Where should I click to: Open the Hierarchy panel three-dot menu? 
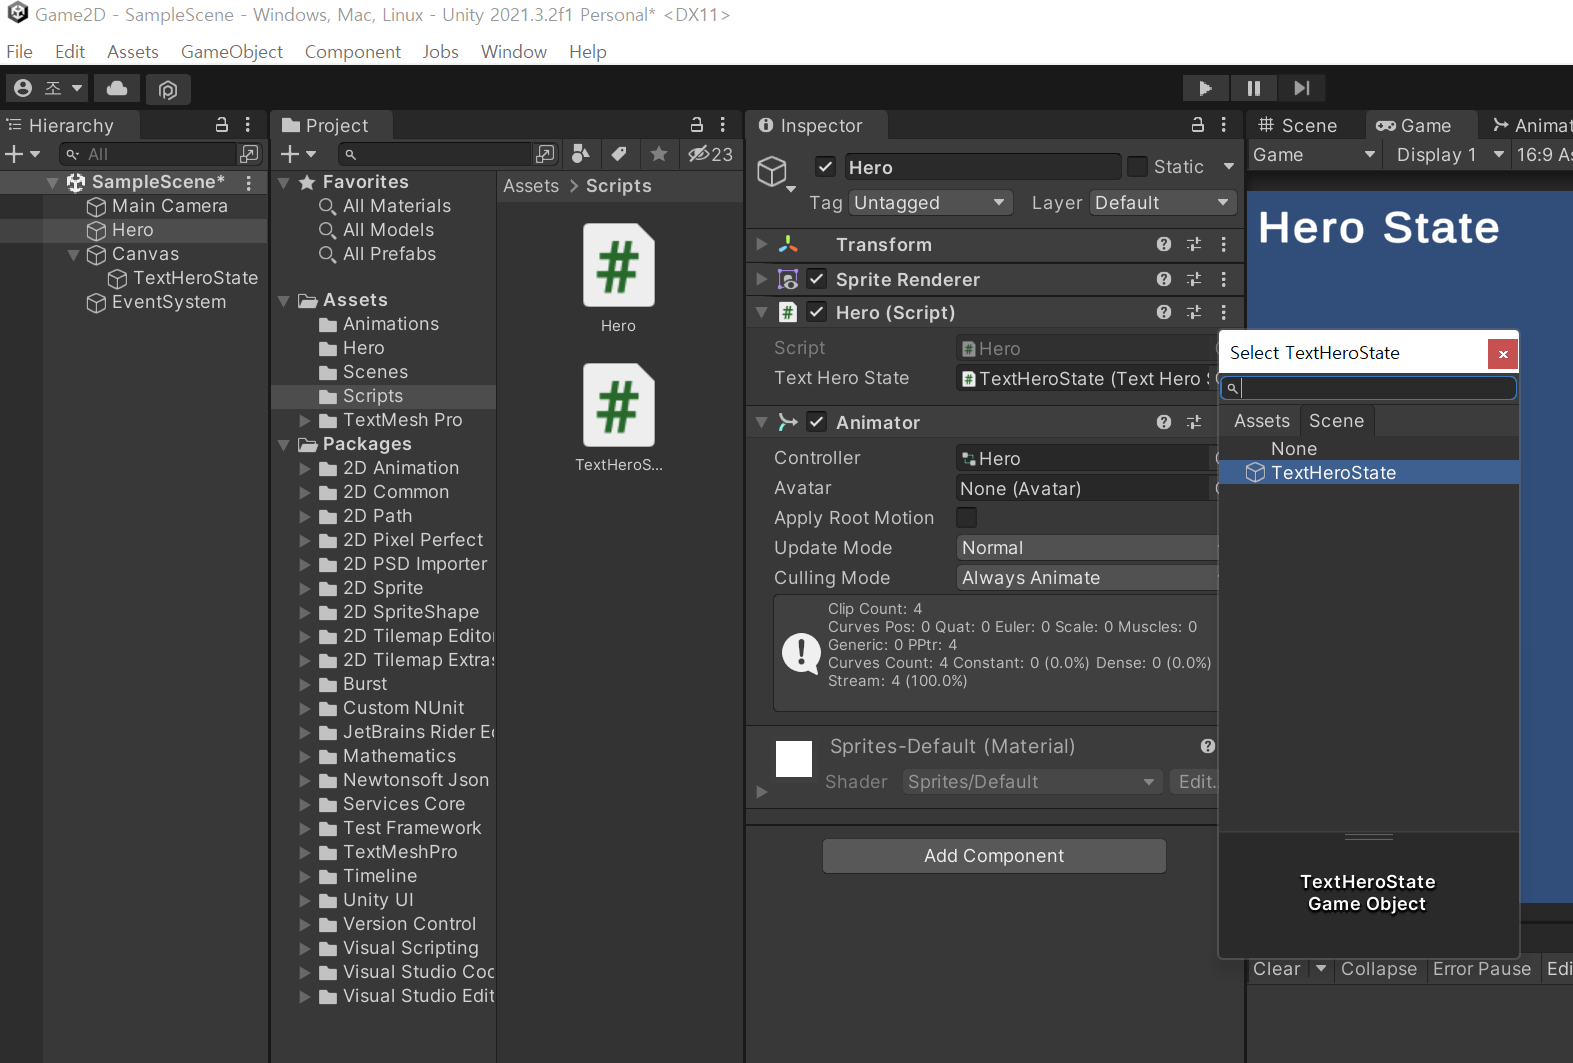tap(248, 125)
